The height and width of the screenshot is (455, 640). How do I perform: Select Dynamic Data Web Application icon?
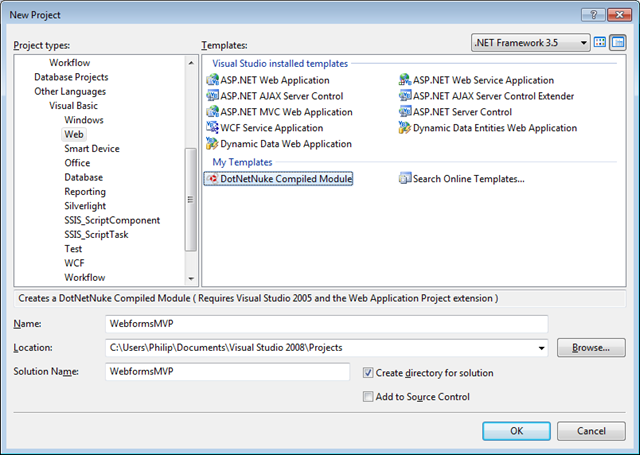[213, 144]
